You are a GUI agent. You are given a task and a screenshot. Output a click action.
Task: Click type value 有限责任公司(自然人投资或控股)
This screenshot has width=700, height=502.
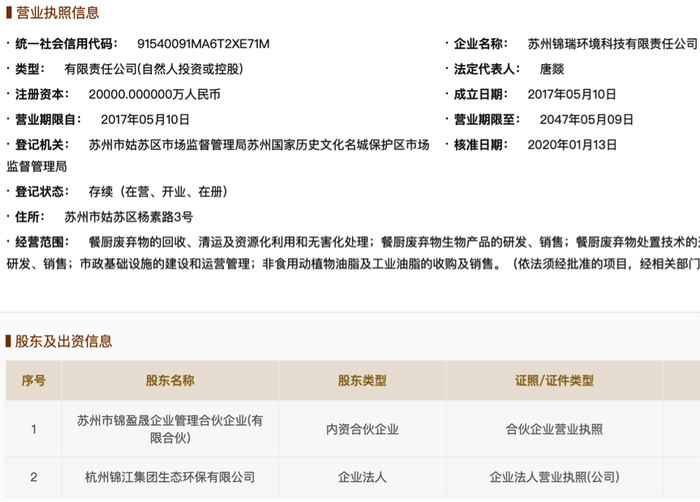point(154,69)
